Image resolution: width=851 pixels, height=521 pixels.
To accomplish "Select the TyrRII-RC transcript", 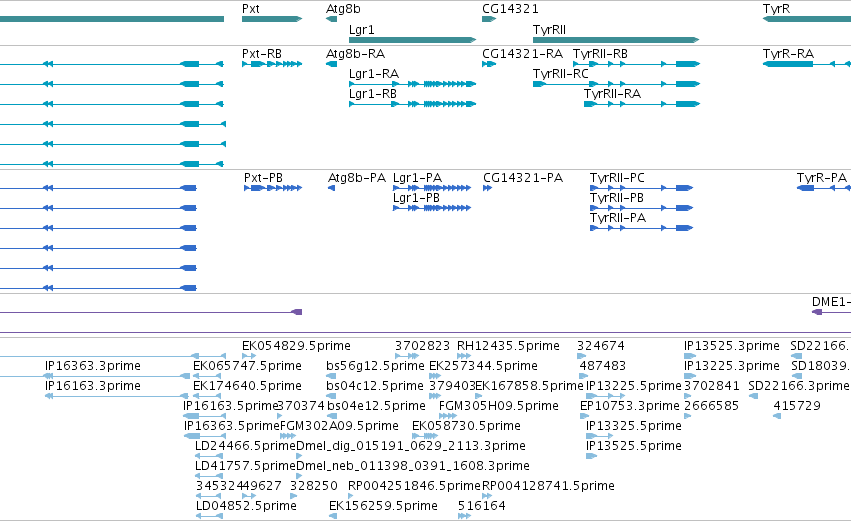I will 617,84.
